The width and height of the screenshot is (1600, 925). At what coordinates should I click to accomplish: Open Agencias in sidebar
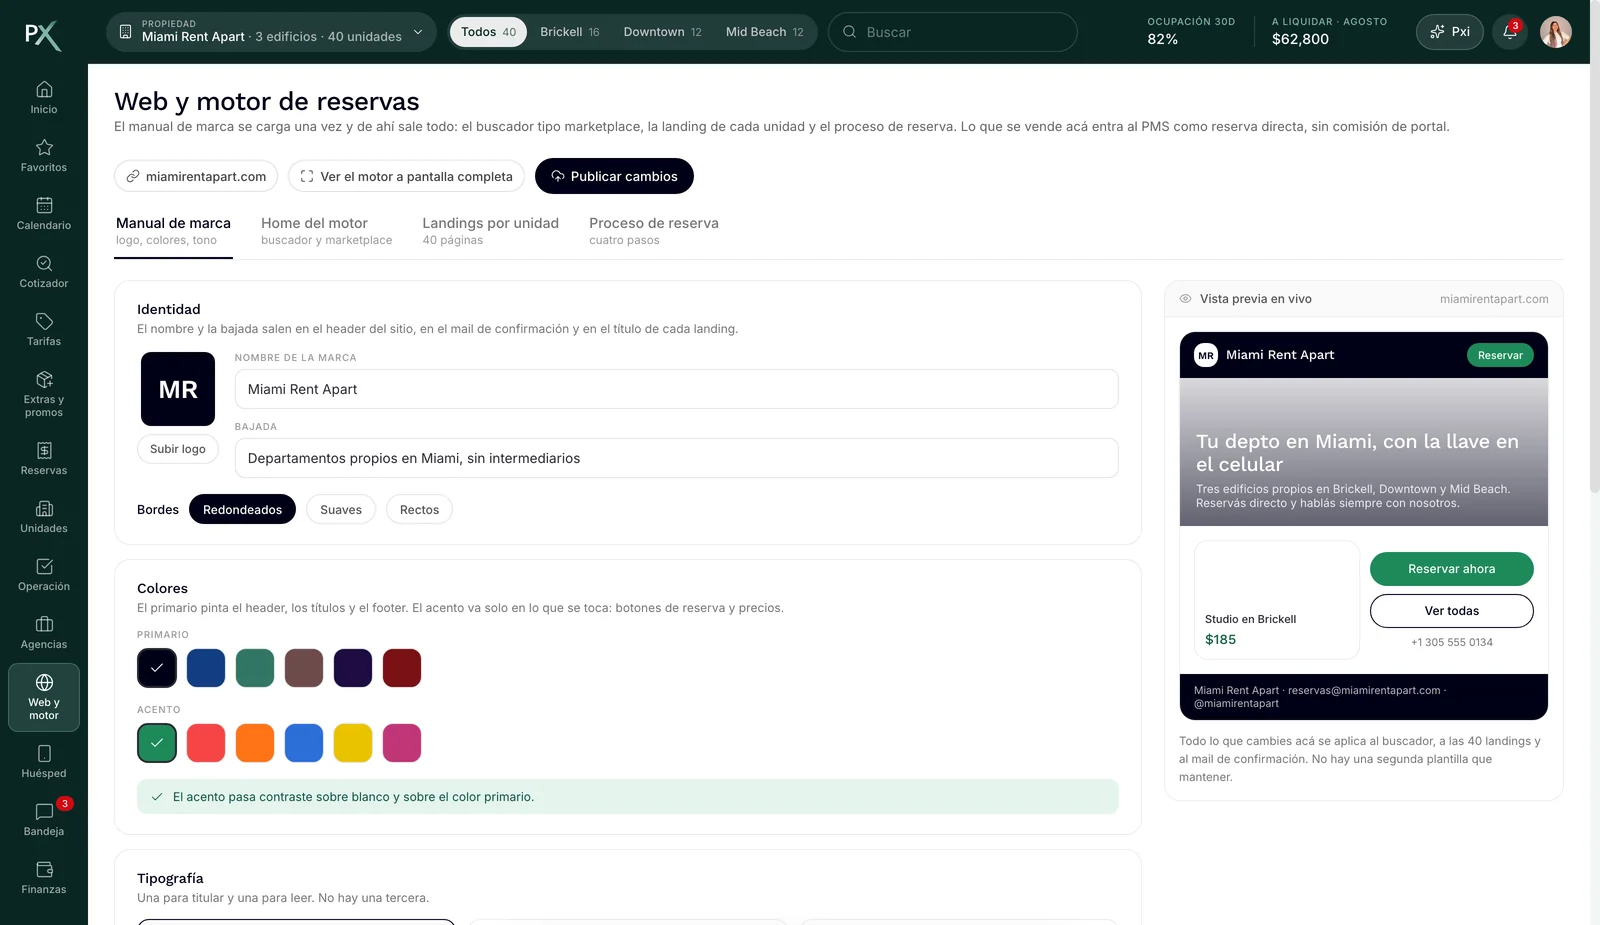[44, 632]
